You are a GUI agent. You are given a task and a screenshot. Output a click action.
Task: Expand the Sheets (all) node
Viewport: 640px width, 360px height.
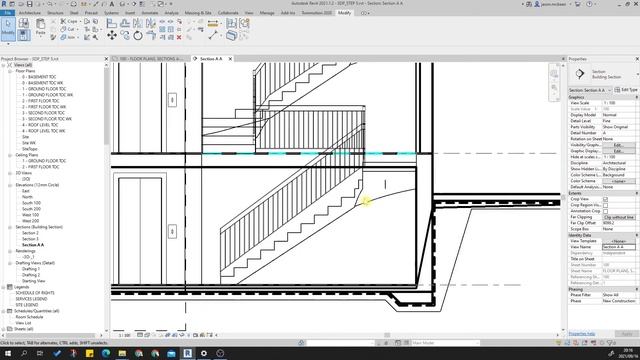coord(4,329)
